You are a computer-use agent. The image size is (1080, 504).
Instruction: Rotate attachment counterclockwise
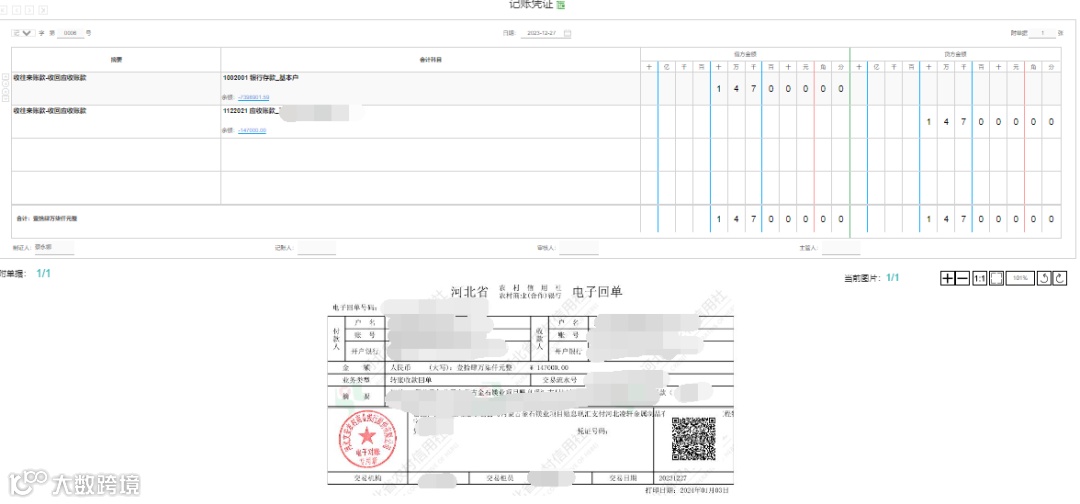(x=1043, y=278)
